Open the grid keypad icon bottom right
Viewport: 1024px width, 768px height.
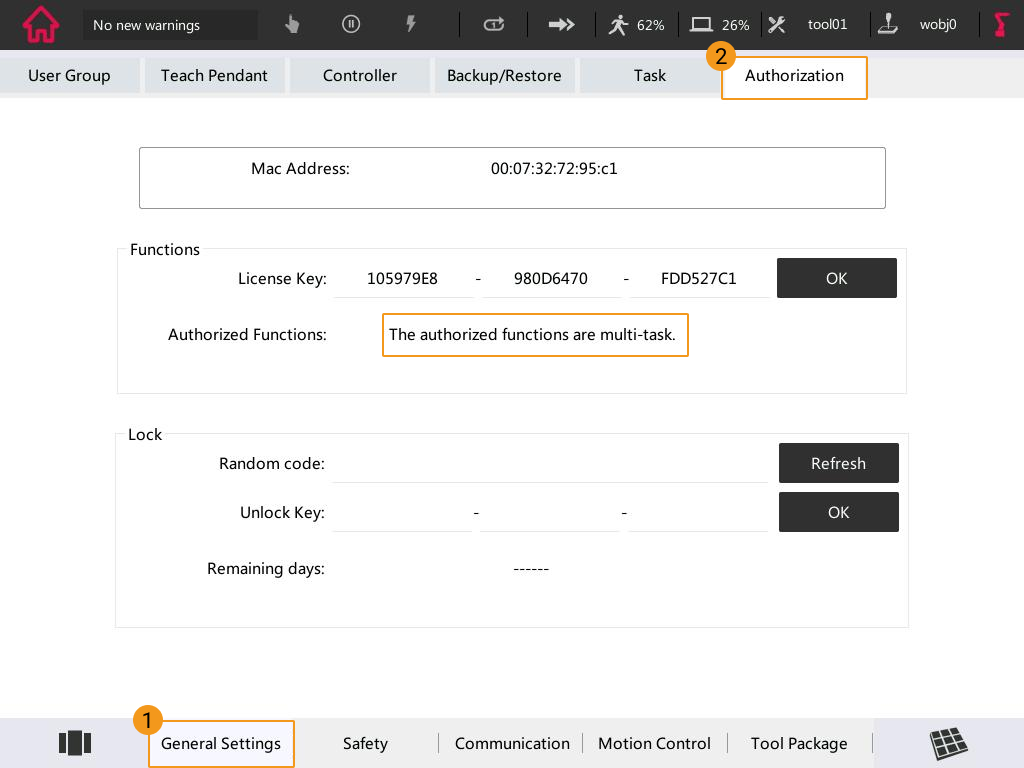coord(948,743)
